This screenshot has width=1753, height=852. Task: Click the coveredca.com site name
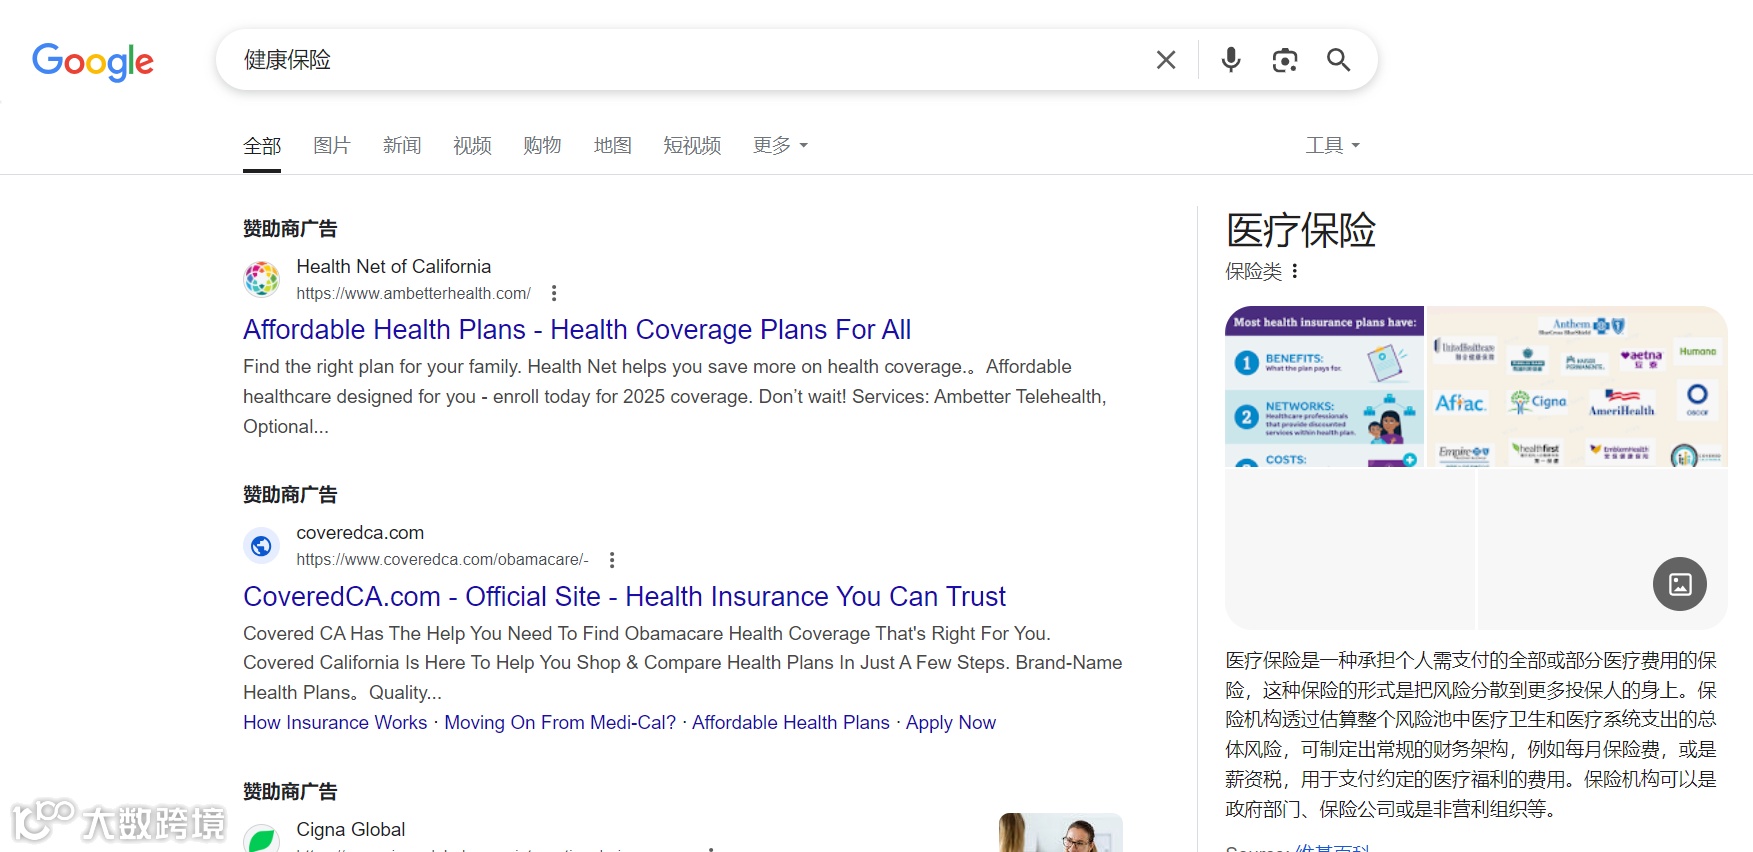point(360,533)
